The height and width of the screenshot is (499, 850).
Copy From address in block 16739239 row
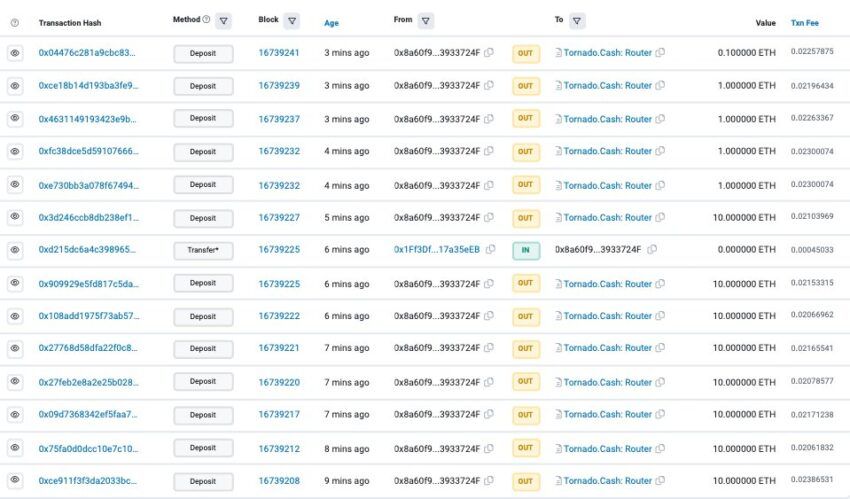coord(489,85)
